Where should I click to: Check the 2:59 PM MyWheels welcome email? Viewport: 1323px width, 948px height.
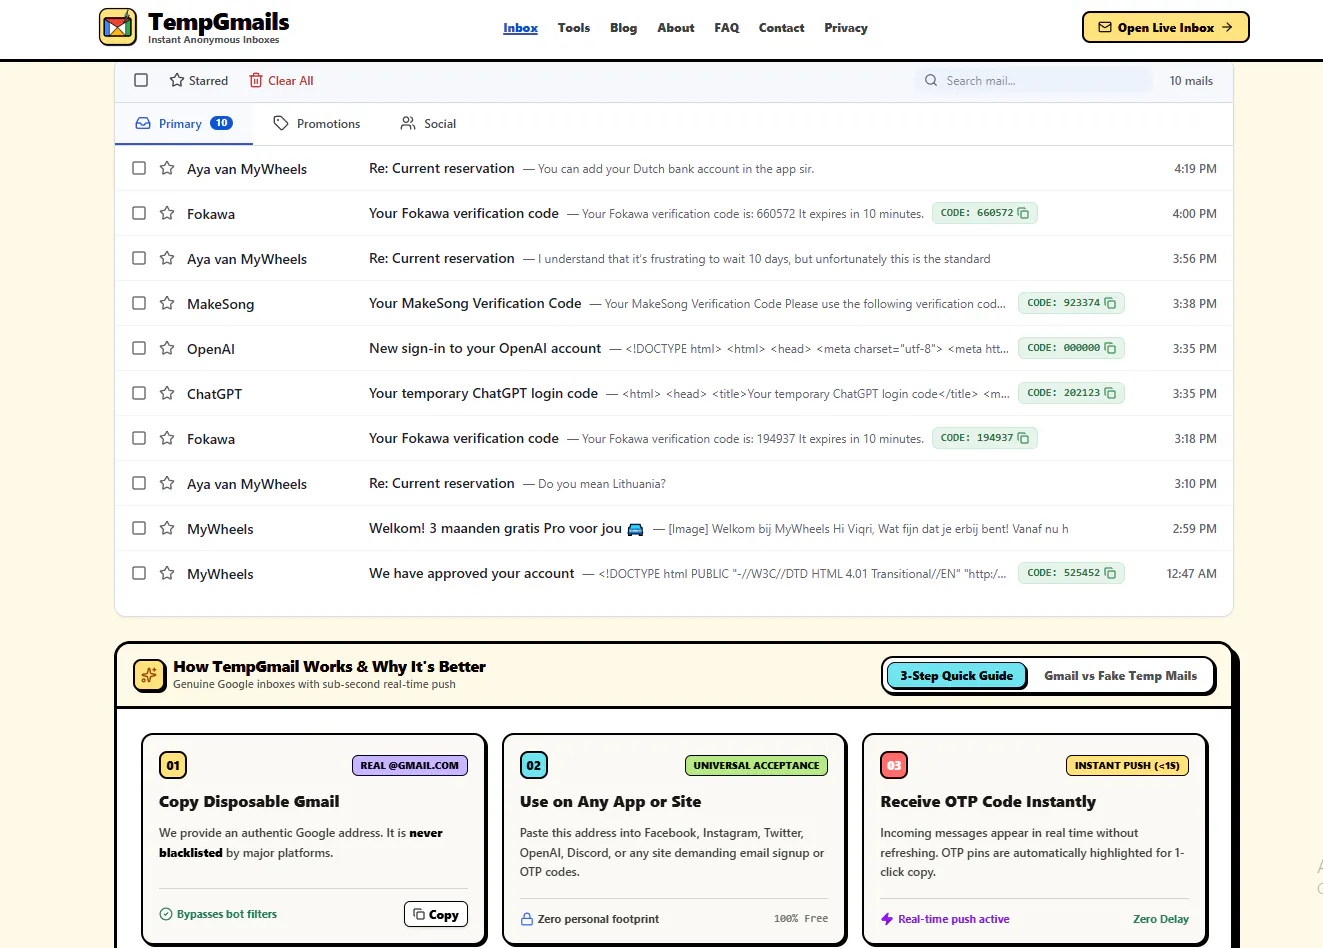(139, 528)
